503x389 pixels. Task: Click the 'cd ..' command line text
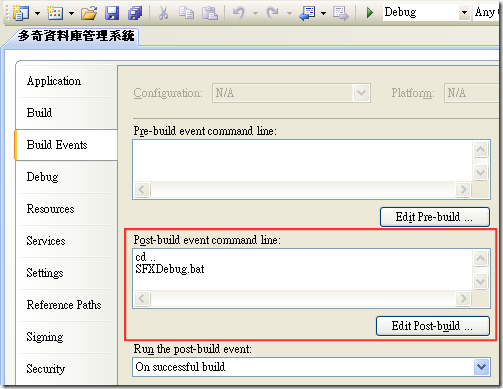[145, 257]
